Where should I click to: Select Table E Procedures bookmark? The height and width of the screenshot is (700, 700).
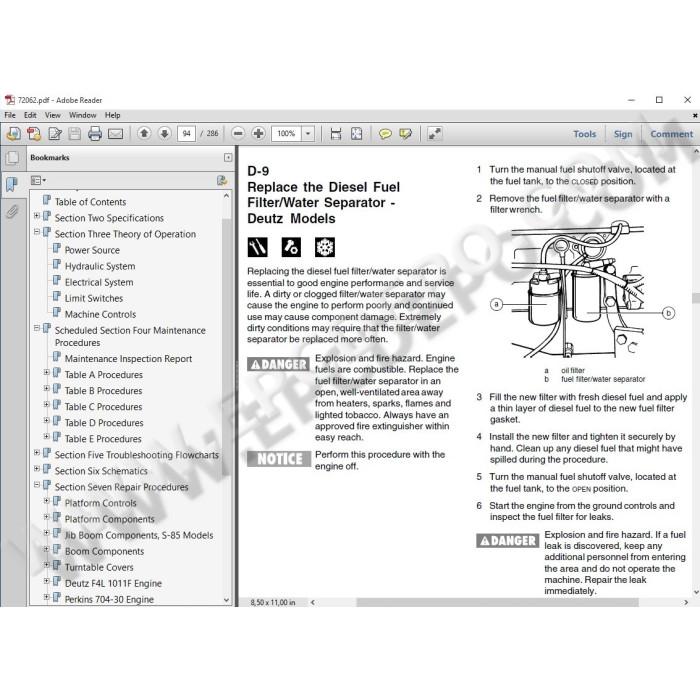tap(103, 439)
